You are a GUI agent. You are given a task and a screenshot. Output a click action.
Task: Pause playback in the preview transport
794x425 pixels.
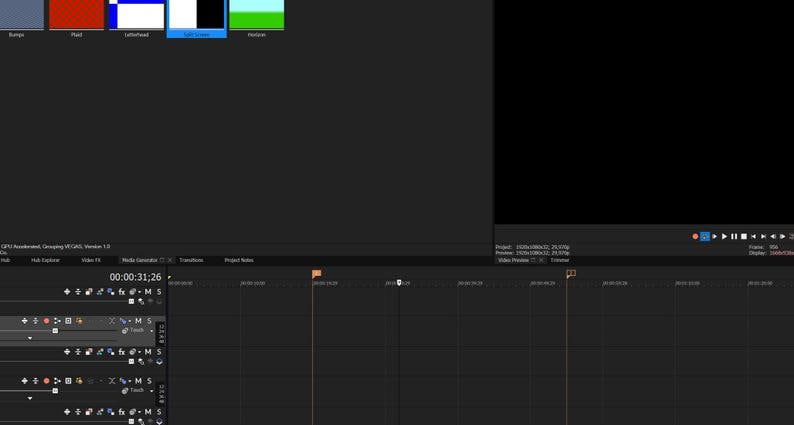click(x=734, y=237)
